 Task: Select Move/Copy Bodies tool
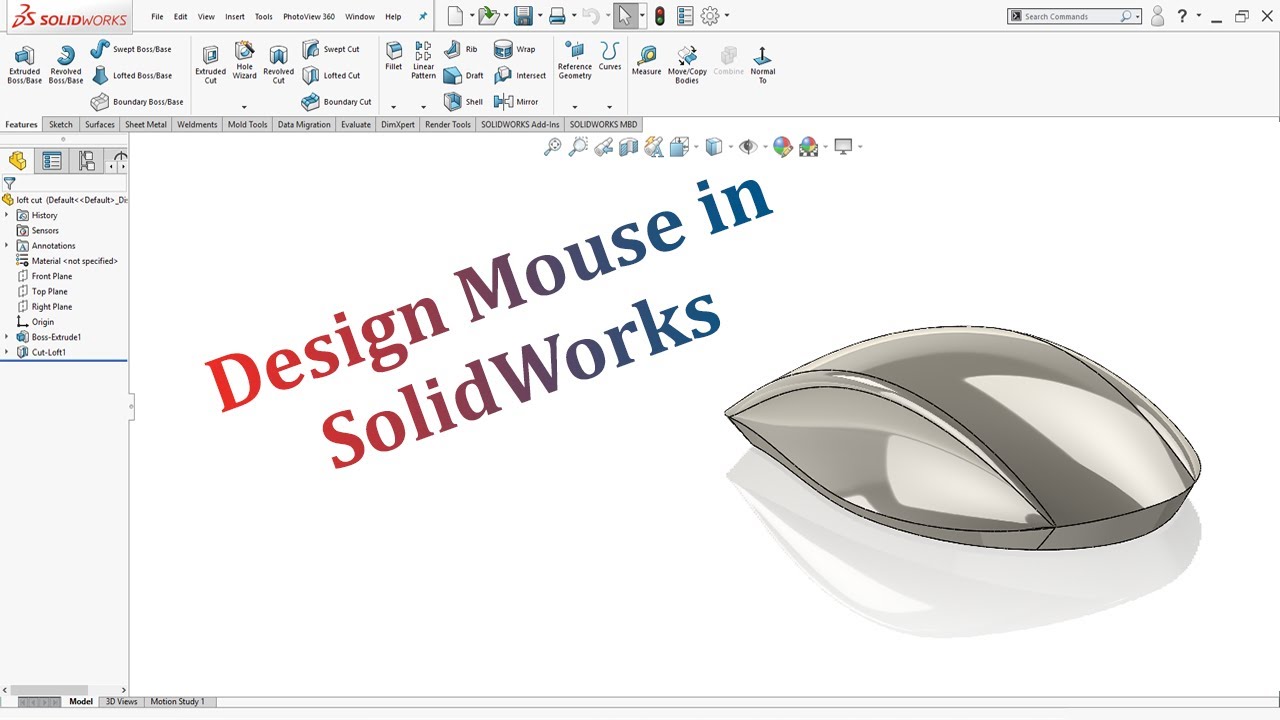coord(687,65)
